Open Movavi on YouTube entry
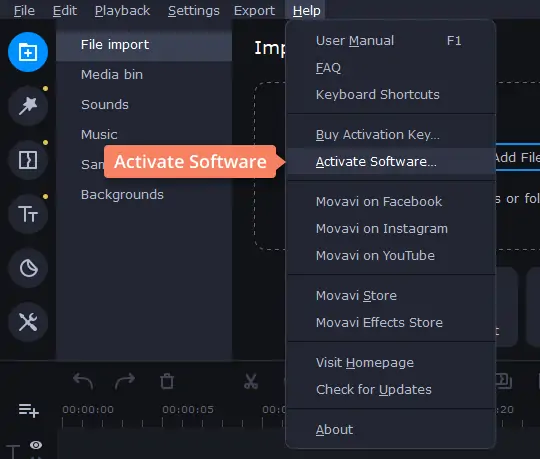 pyautogui.click(x=391, y=255)
